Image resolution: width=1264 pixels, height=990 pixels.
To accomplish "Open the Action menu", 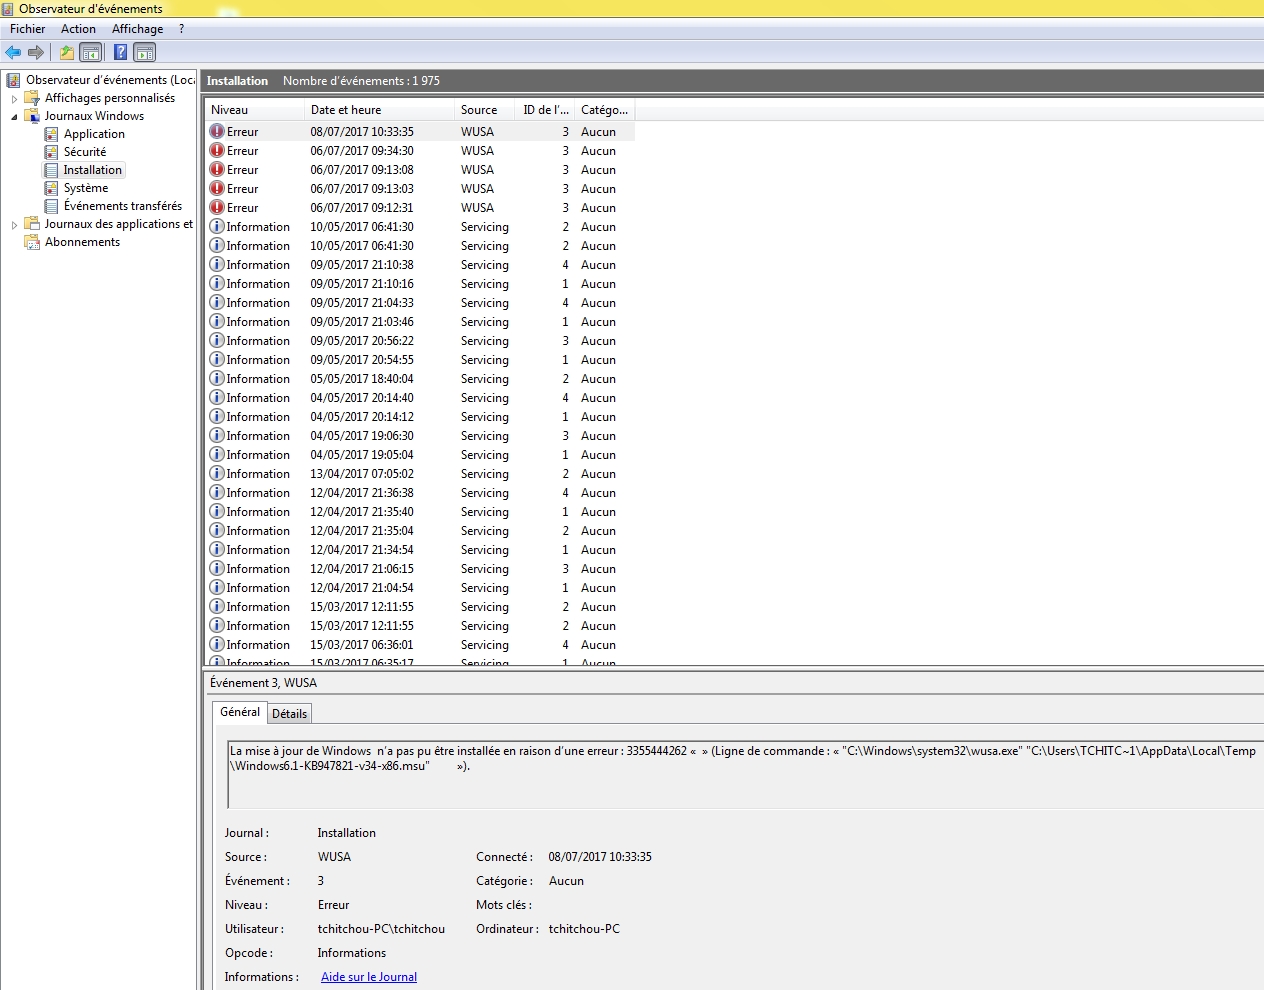I will coord(78,29).
